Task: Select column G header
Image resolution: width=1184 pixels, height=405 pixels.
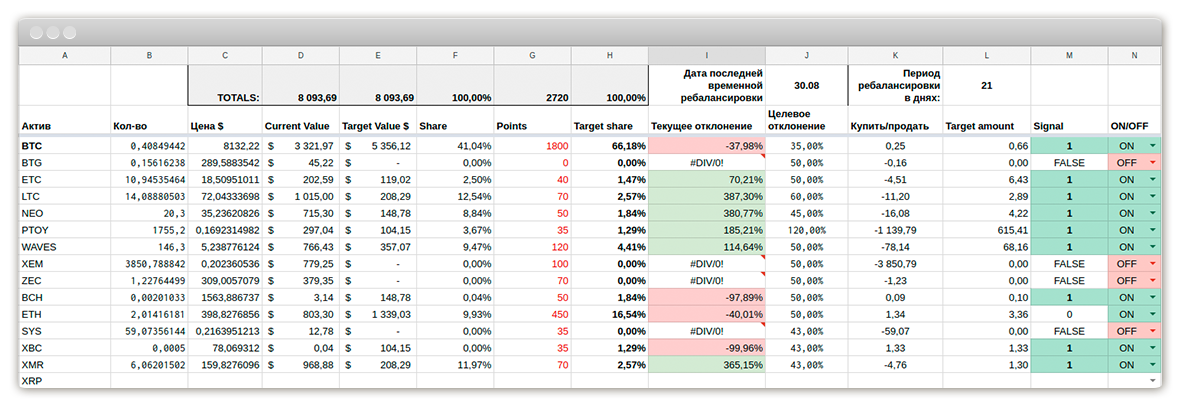Action: (x=532, y=56)
